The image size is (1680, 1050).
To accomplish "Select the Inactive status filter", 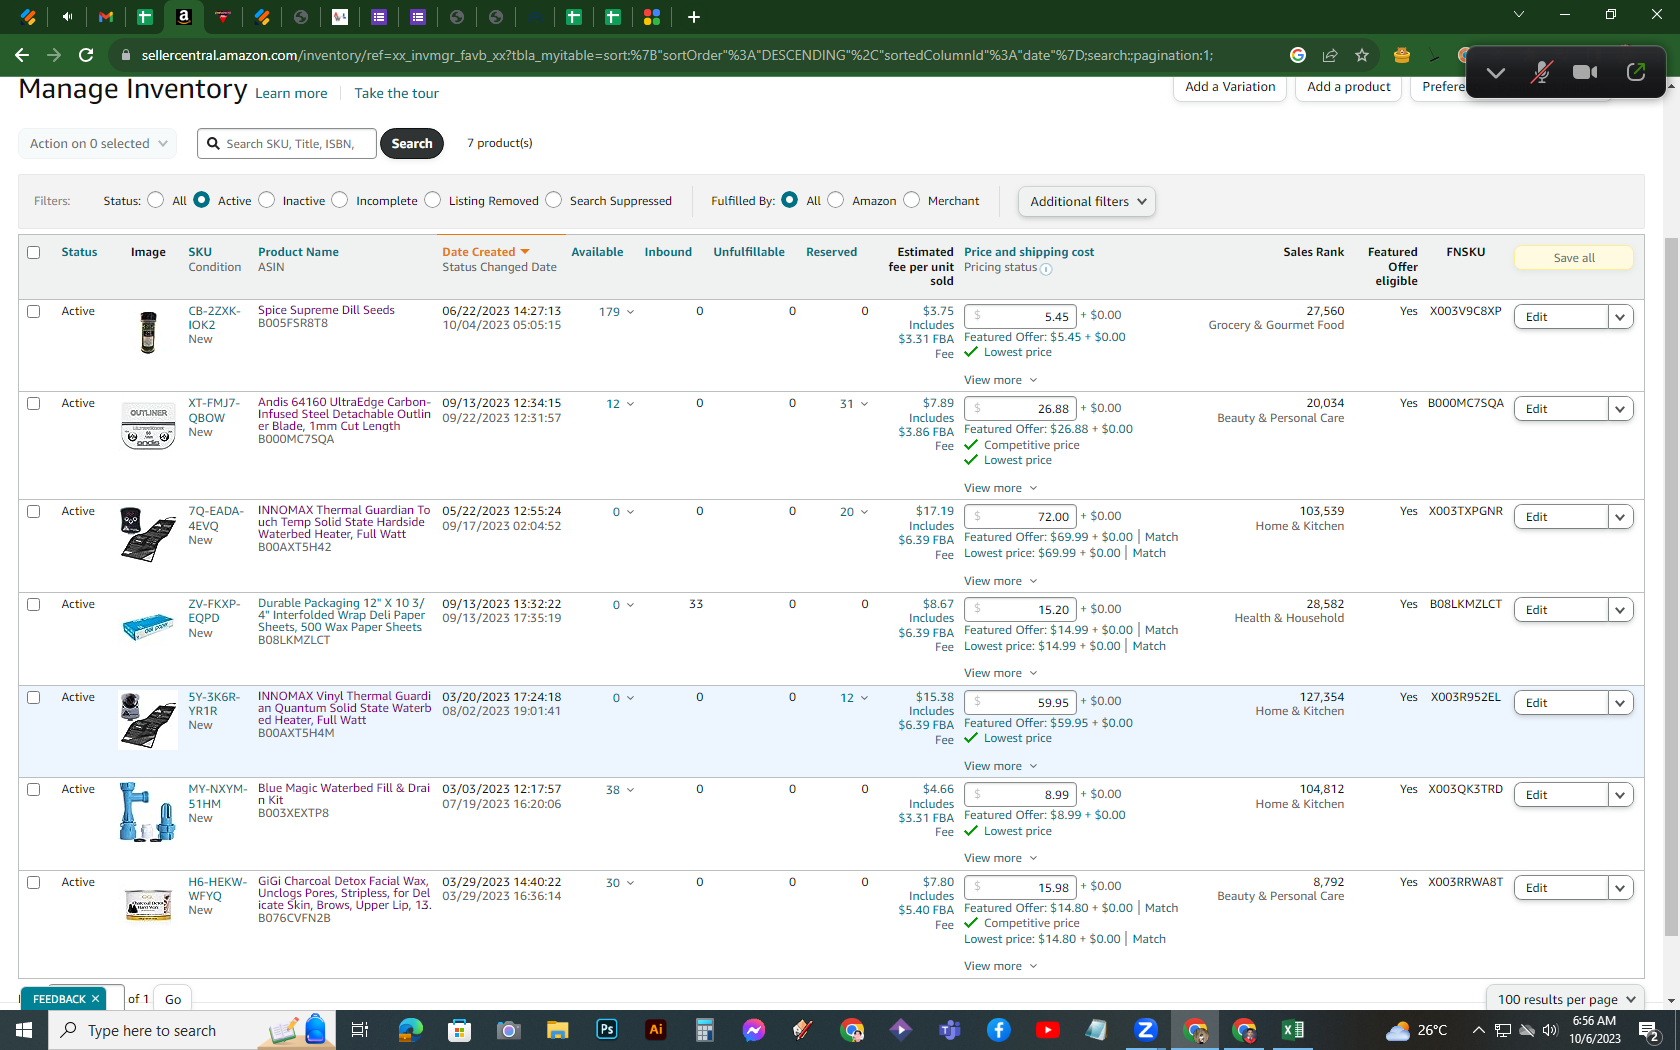I will (267, 200).
